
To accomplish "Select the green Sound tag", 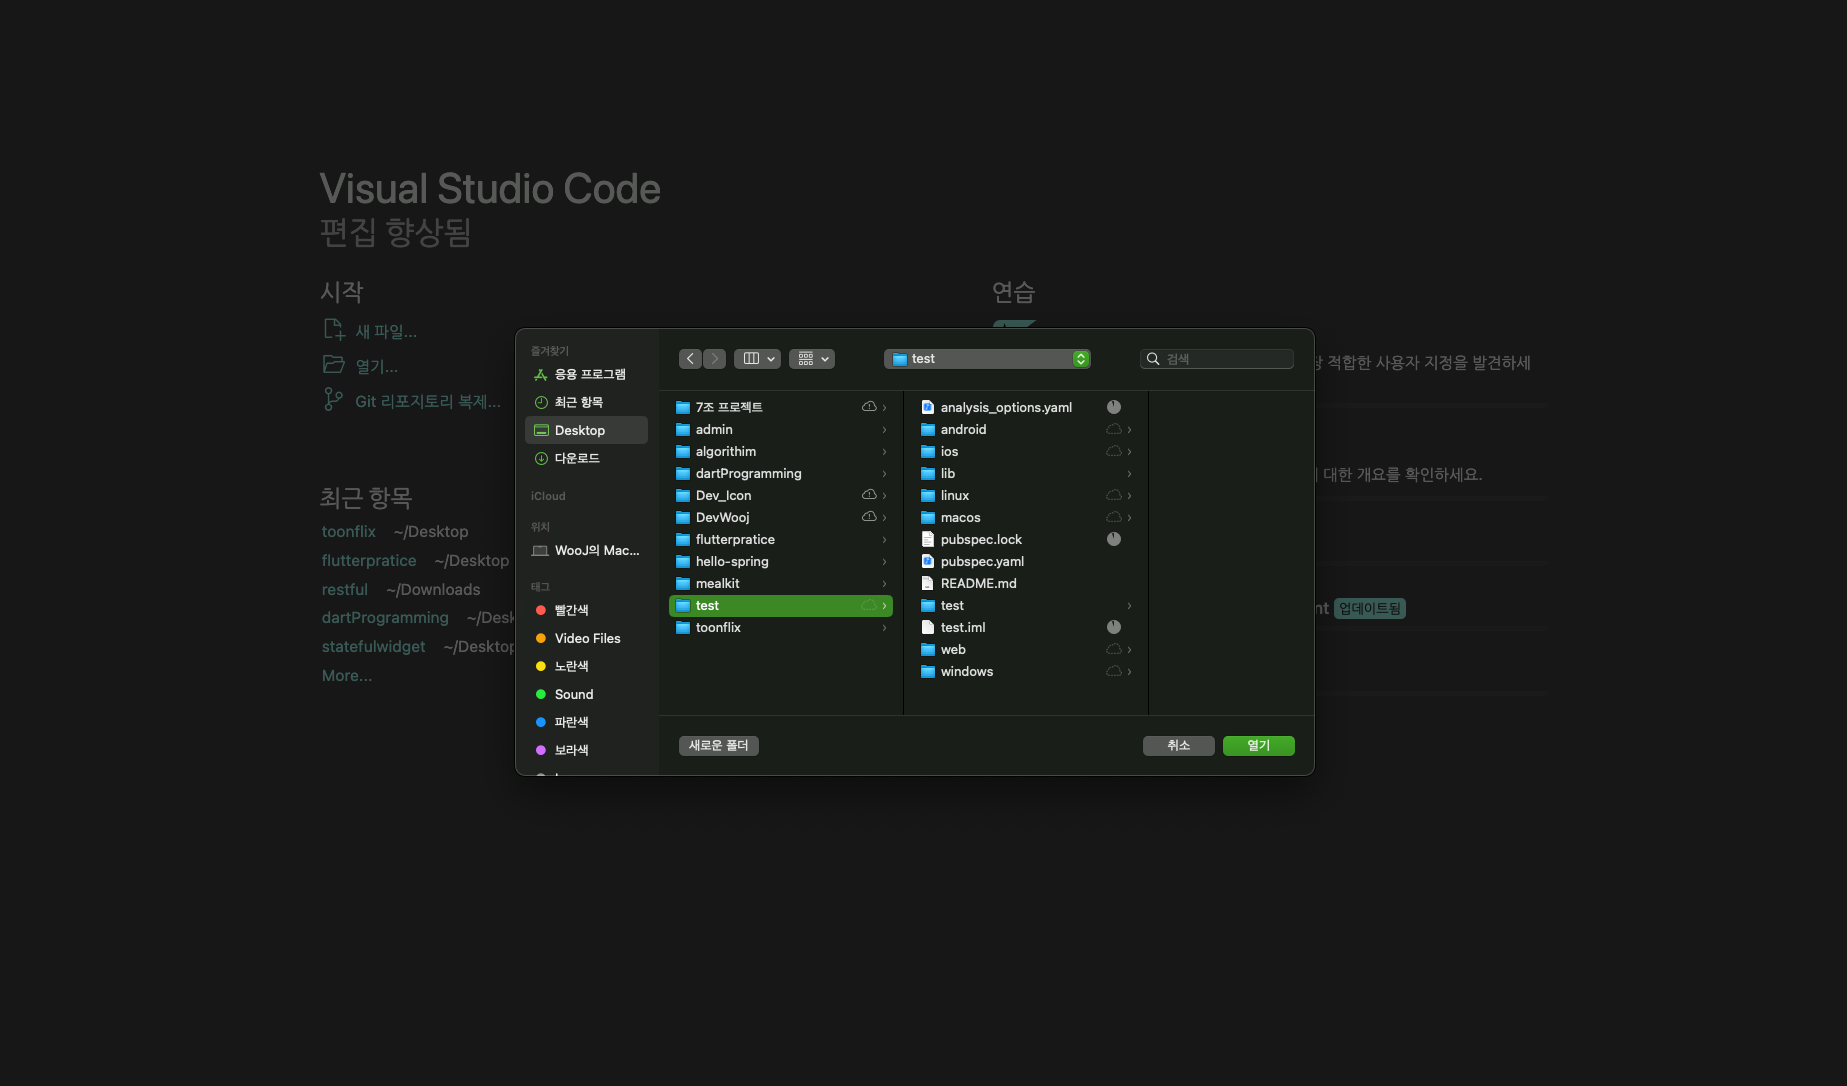I will coord(586,694).
